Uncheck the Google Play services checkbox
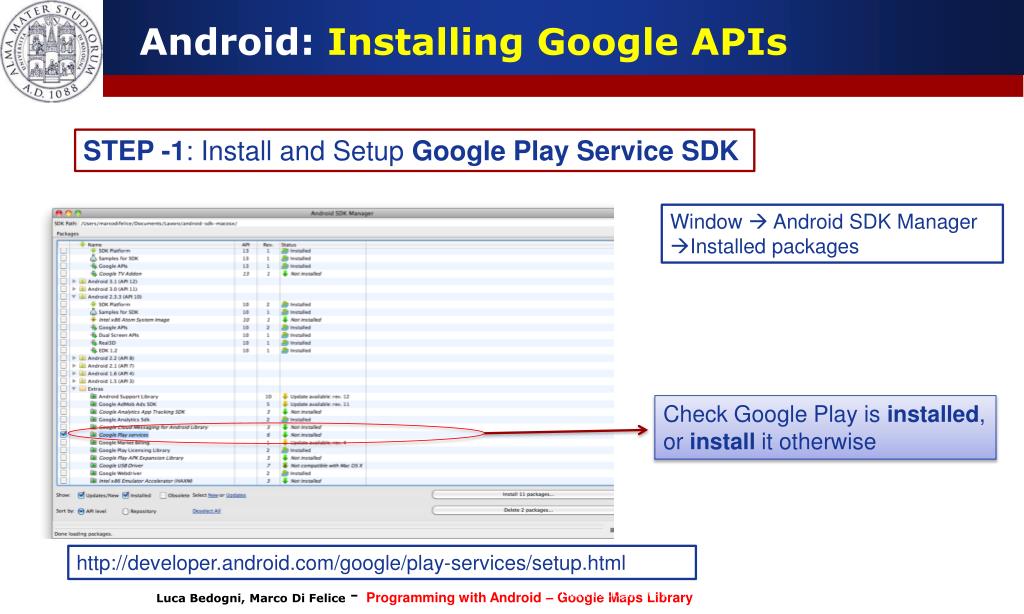This screenshot has width=1024, height=614. [x=63, y=434]
